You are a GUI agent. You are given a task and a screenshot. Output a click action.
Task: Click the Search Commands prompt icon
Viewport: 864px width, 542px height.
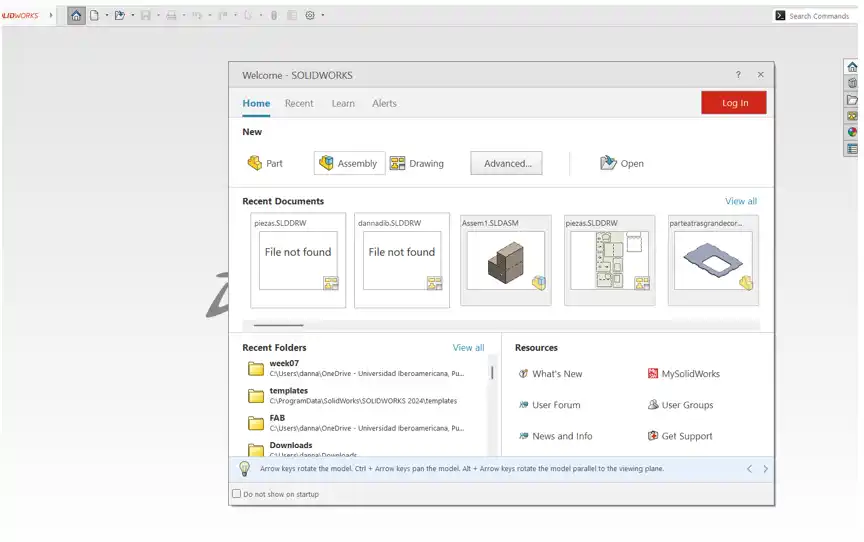pyautogui.click(x=780, y=15)
